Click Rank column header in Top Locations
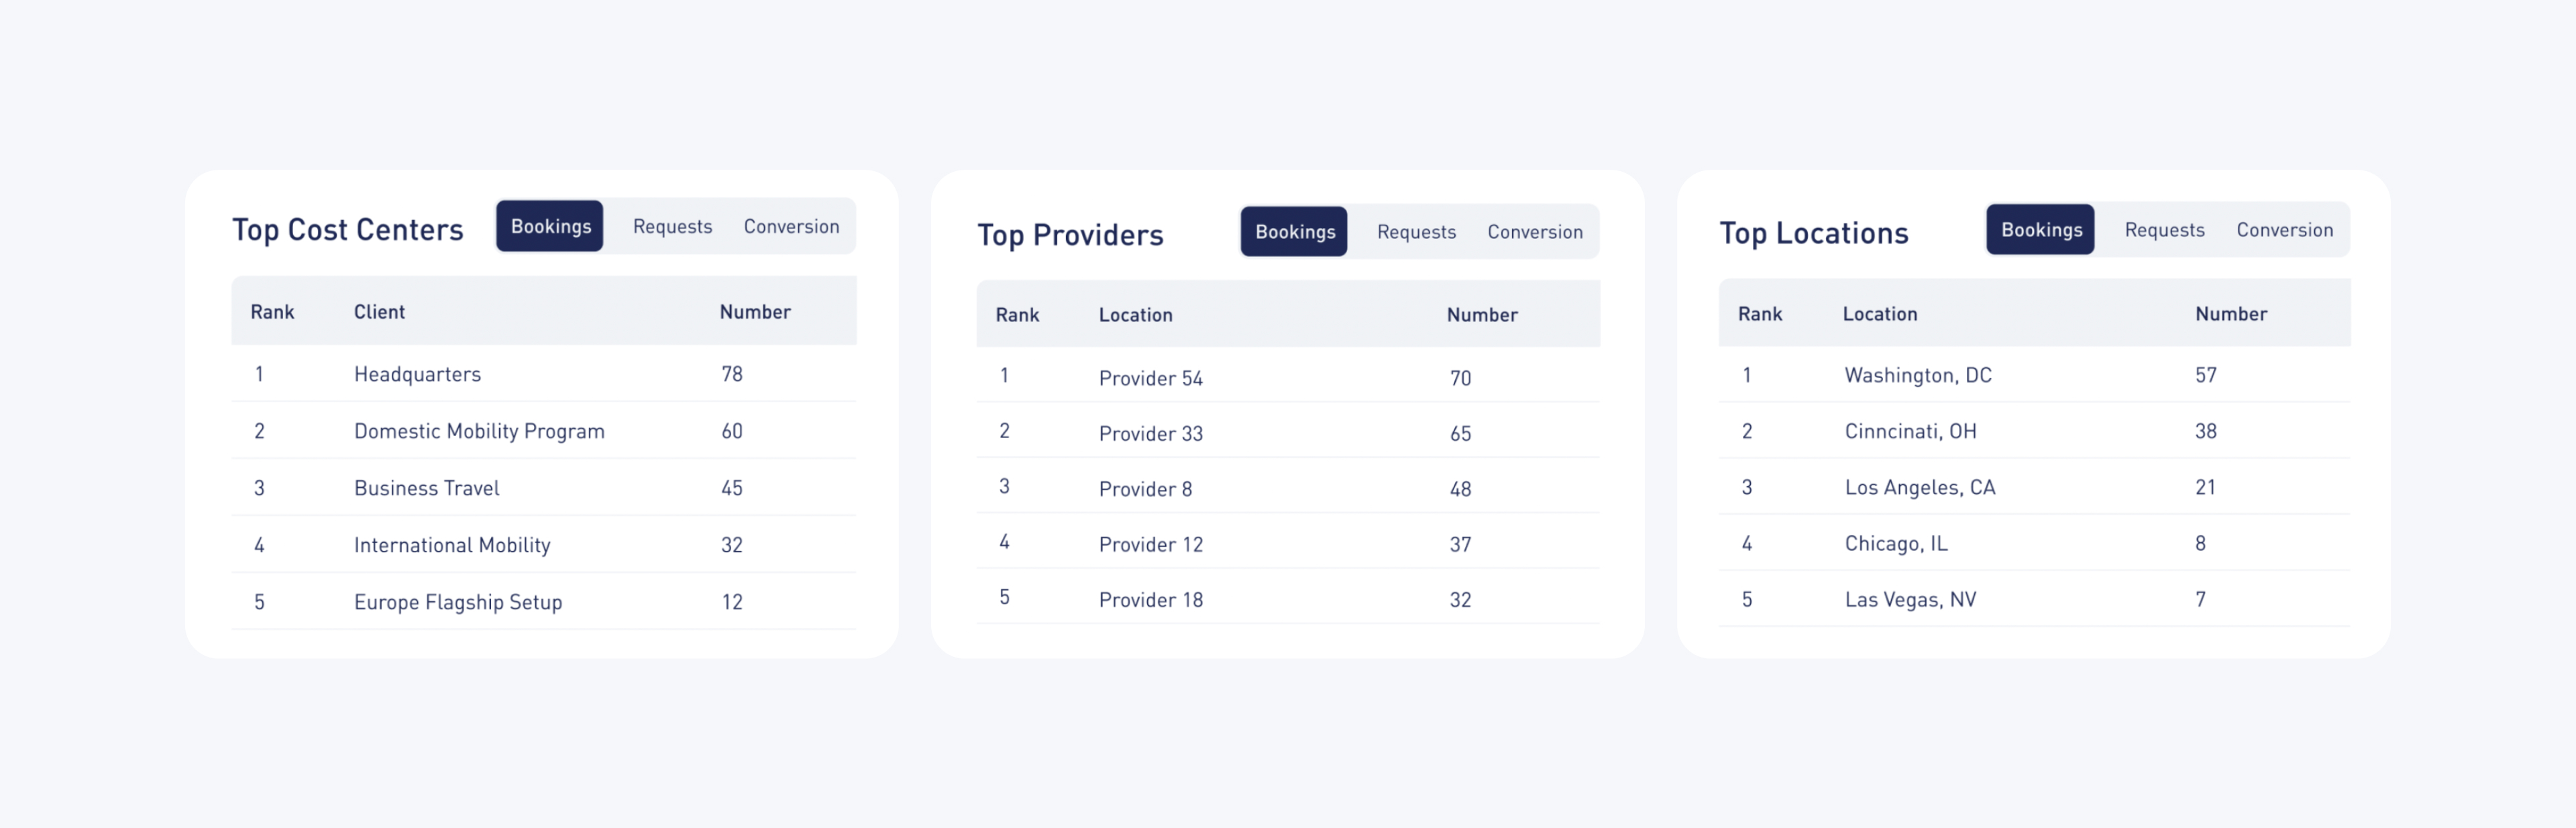The image size is (2576, 828). coord(1759,314)
